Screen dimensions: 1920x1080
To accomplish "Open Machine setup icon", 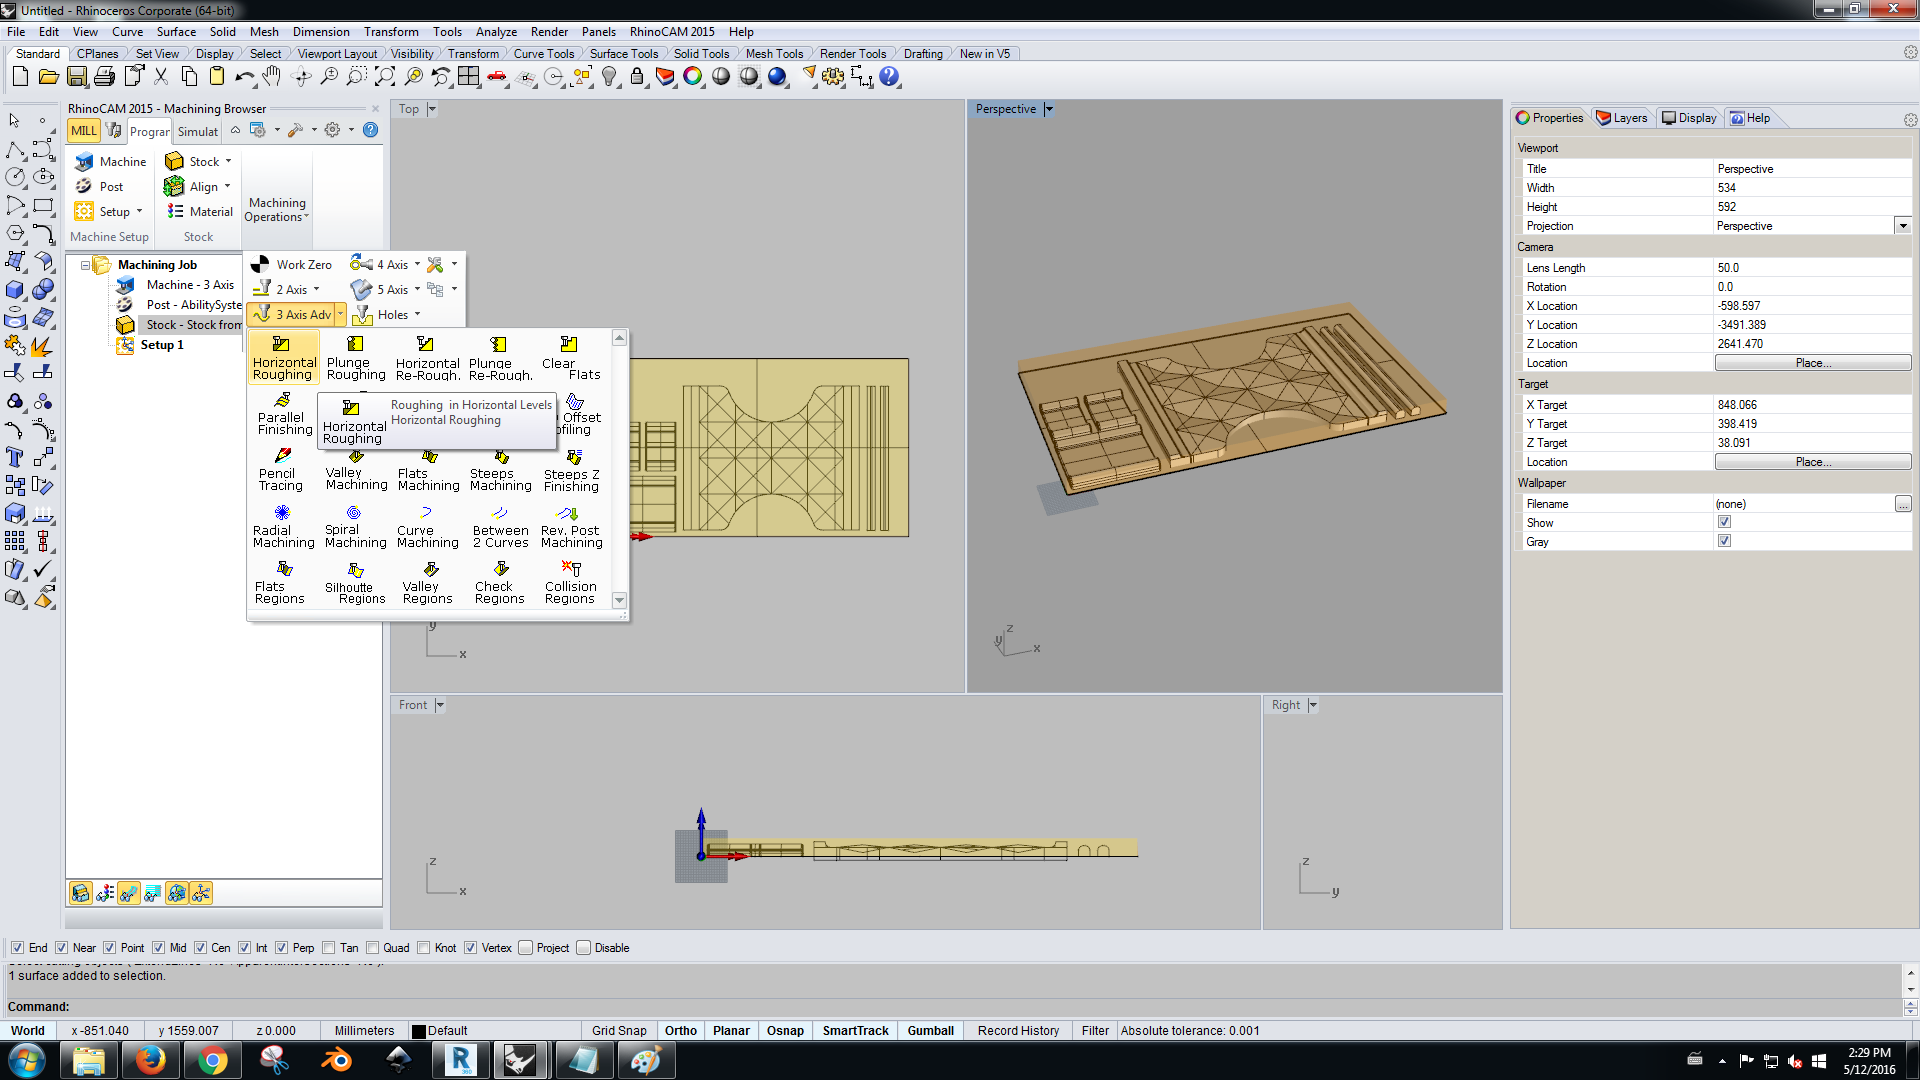I will 84,161.
